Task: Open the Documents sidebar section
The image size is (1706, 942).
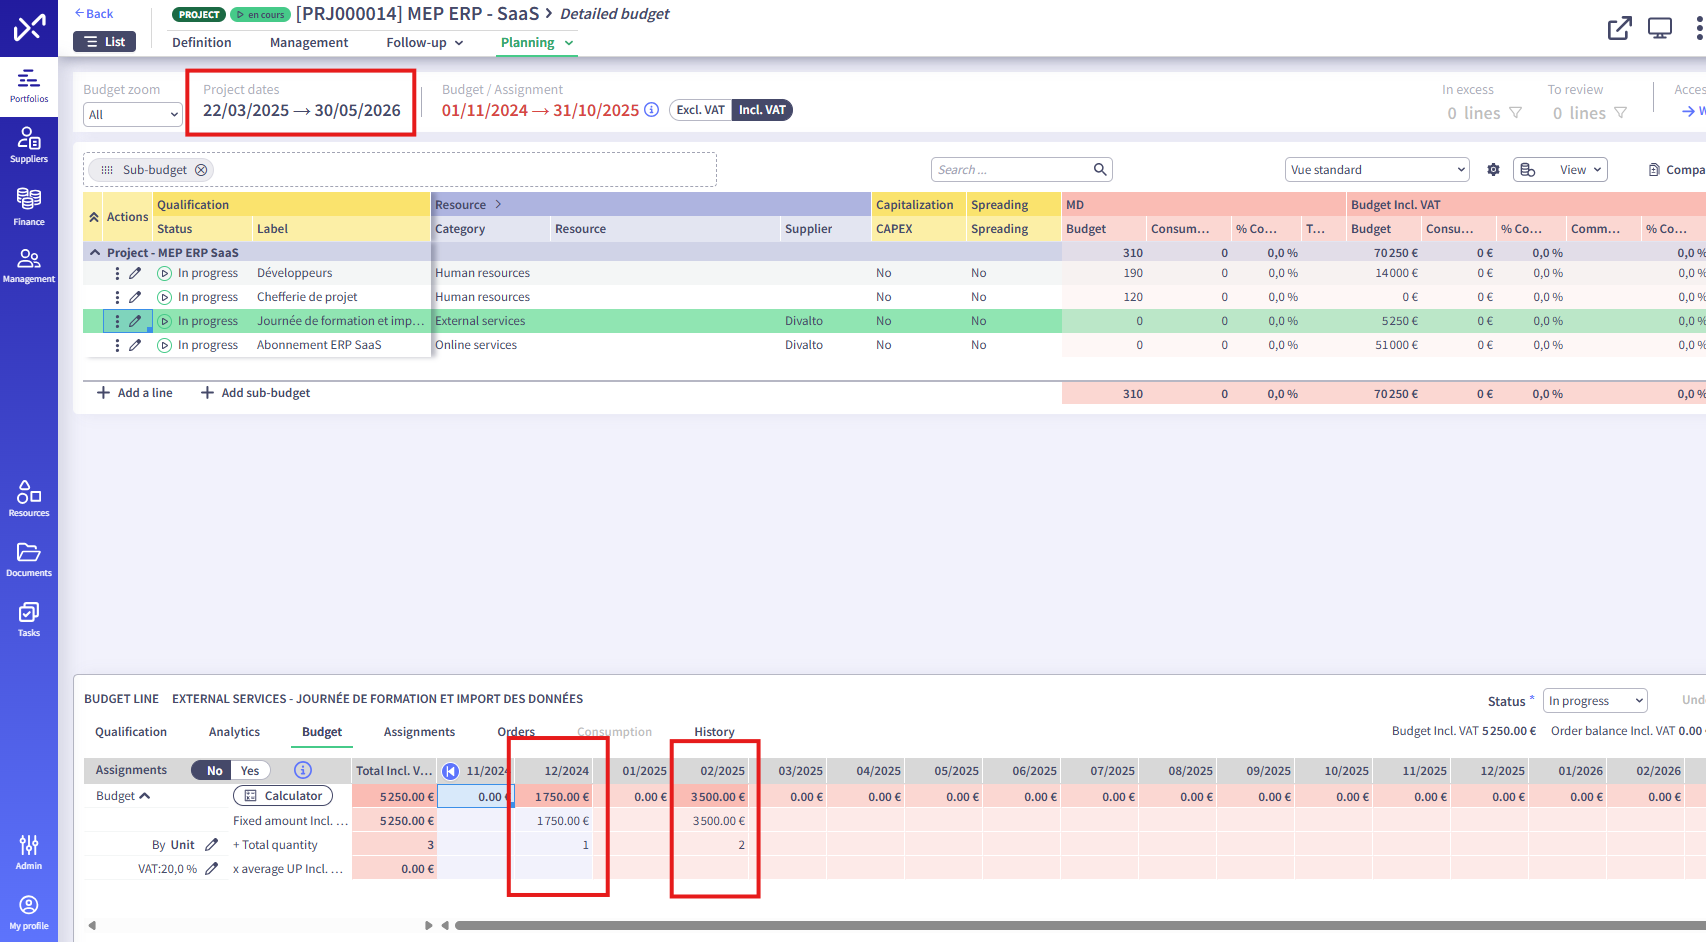Action: [x=29, y=560]
